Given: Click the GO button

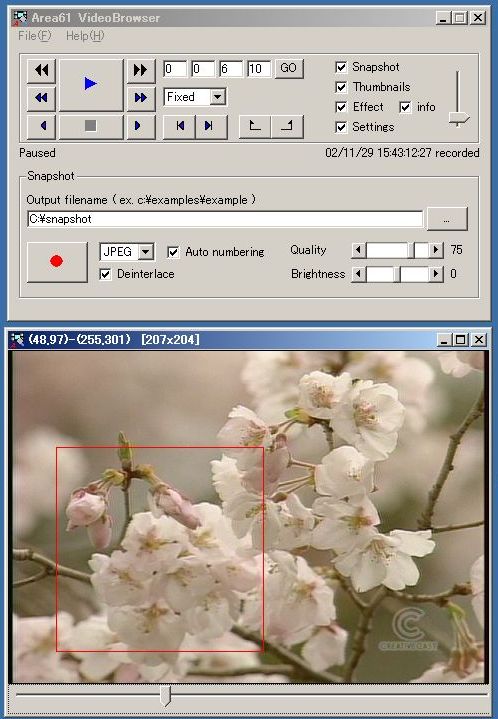Looking at the screenshot, I should [288, 68].
